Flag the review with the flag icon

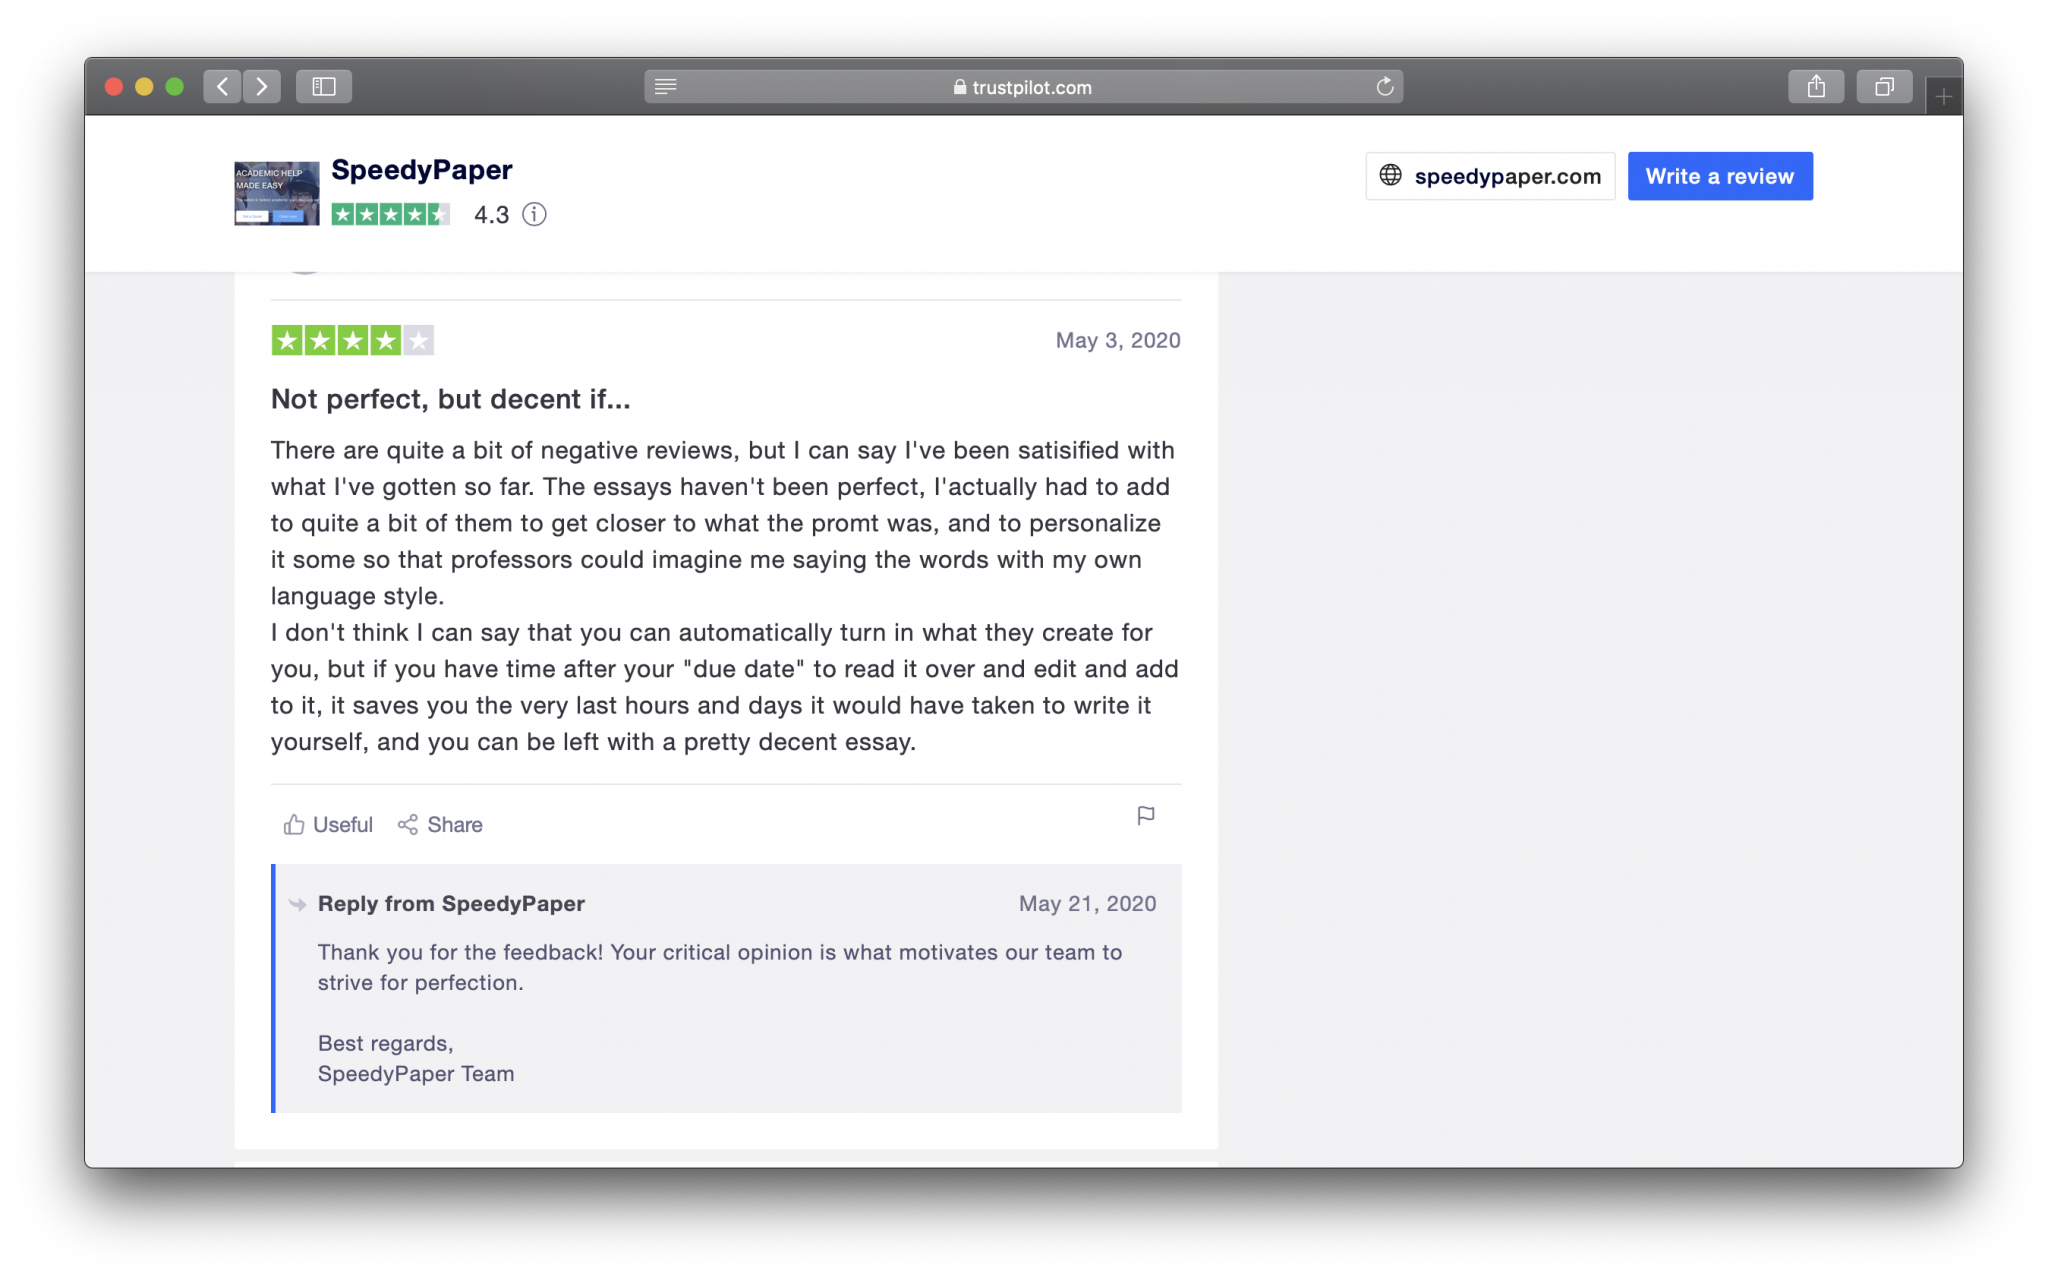1146,816
